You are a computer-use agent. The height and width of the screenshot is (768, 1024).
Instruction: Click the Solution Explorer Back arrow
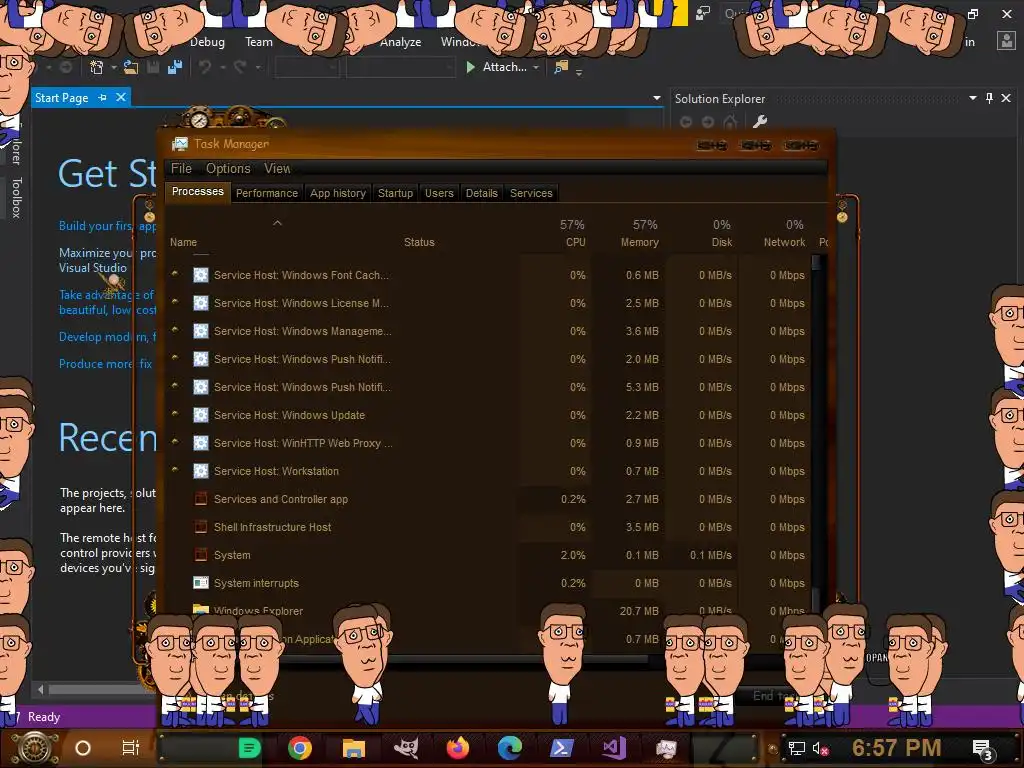[x=686, y=121]
